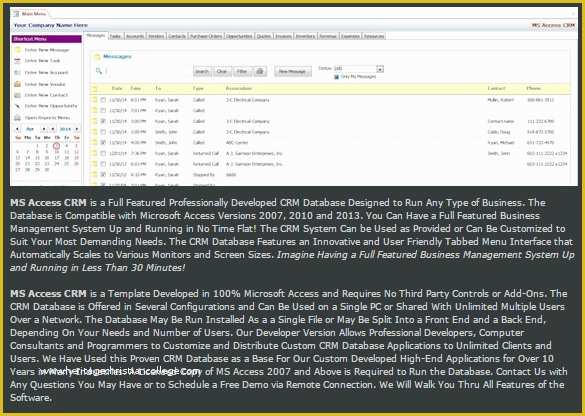585x416 pixels.
Task: Click the Enter New Opportunity icon
Action: [18, 106]
